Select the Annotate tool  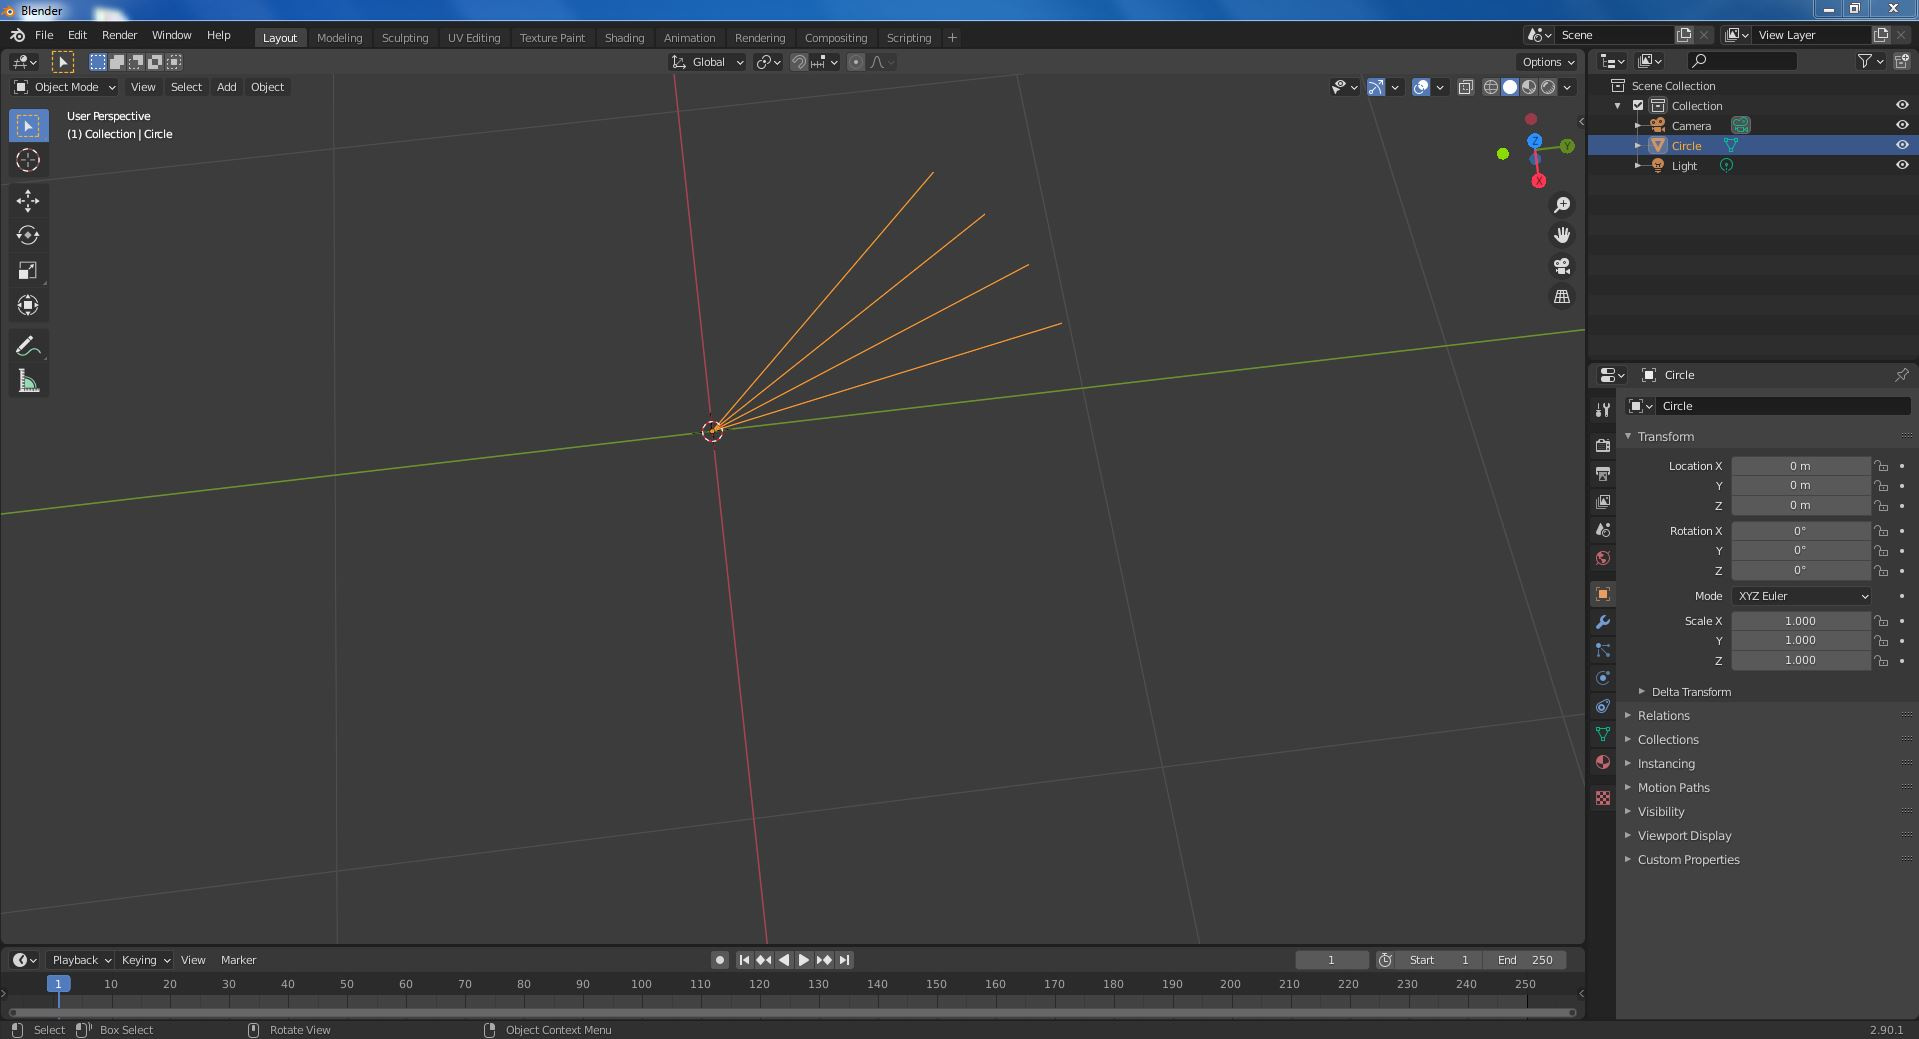(x=28, y=347)
